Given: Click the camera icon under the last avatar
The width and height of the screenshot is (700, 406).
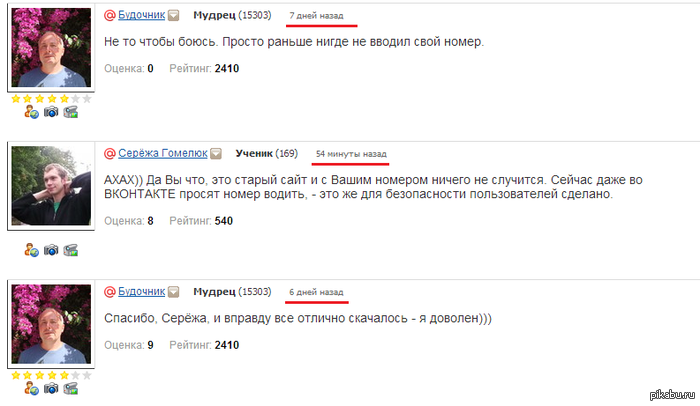Looking at the screenshot, I should (51, 389).
